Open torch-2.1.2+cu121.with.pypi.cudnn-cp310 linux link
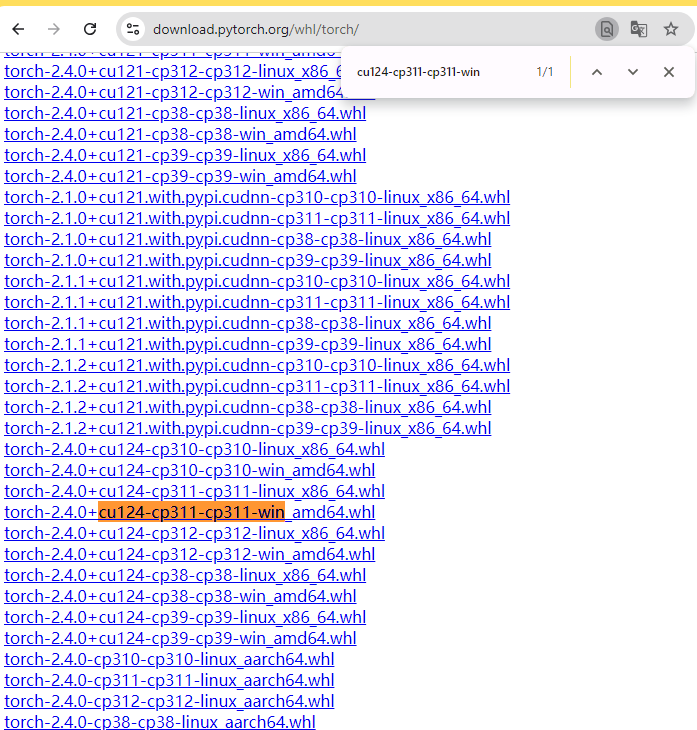697x730 pixels. pyautogui.click(x=257, y=365)
